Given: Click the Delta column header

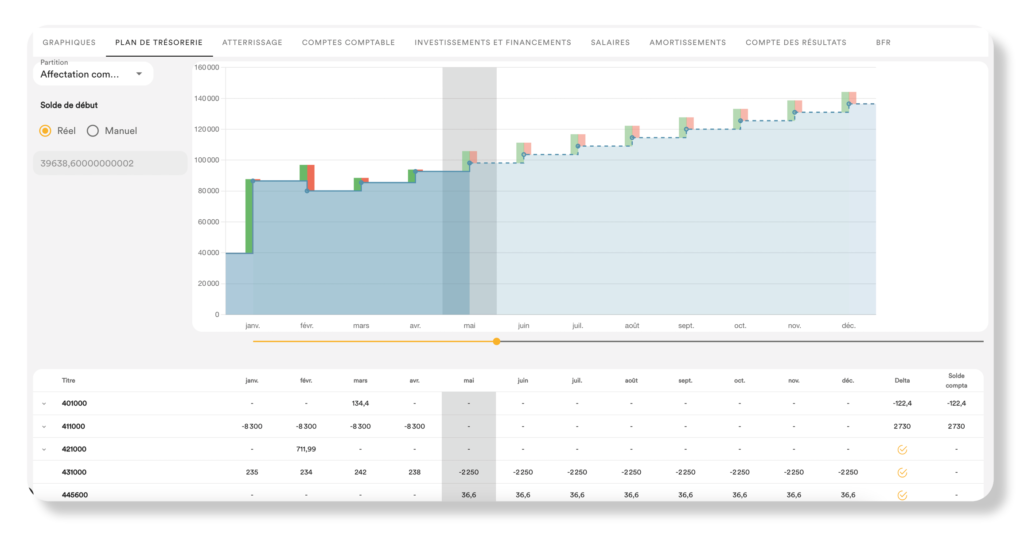Looking at the screenshot, I should click(902, 381).
